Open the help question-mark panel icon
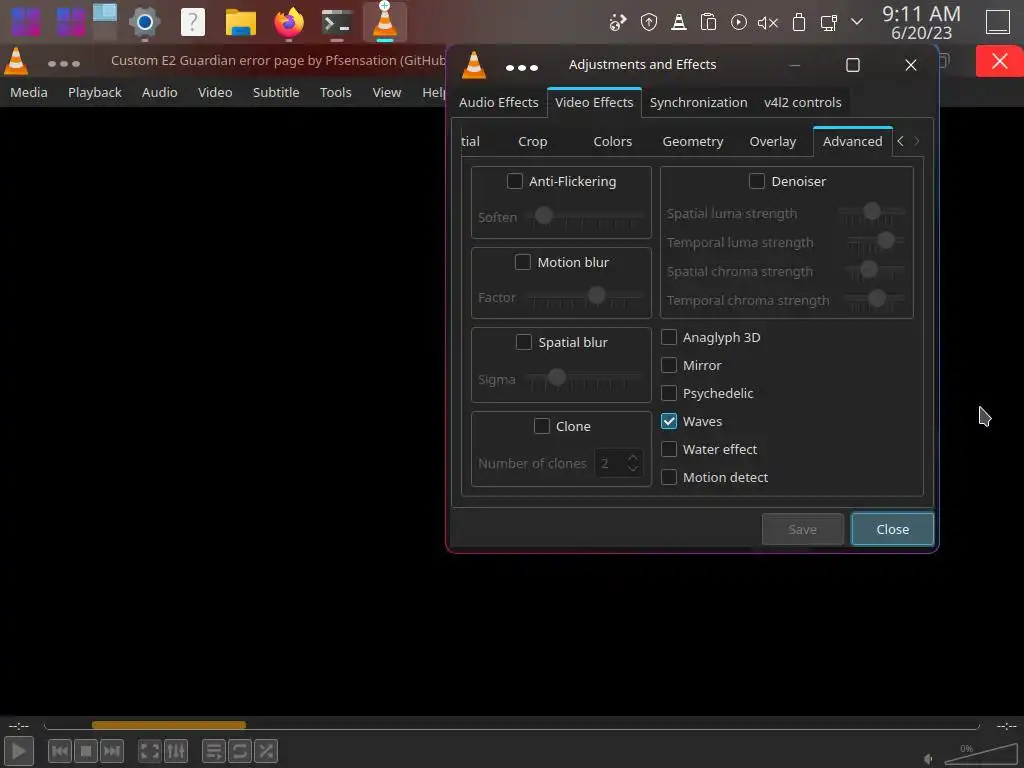 tap(193, 22)
